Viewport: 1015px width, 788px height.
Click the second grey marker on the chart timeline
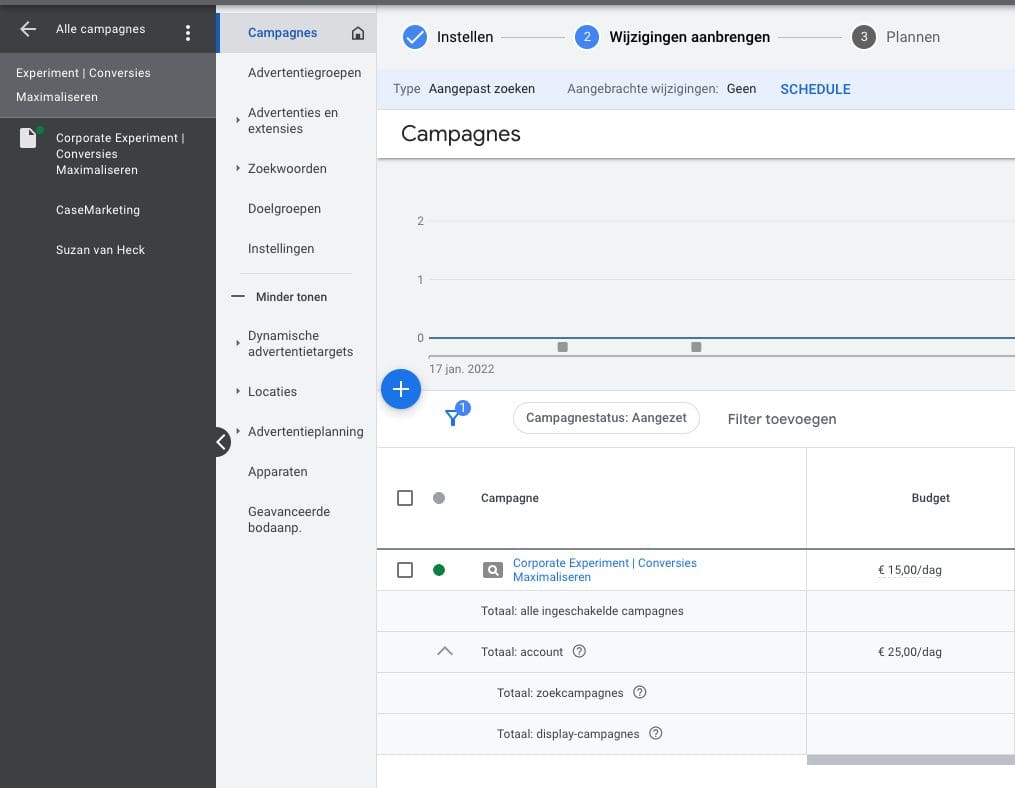pos(696,347)
